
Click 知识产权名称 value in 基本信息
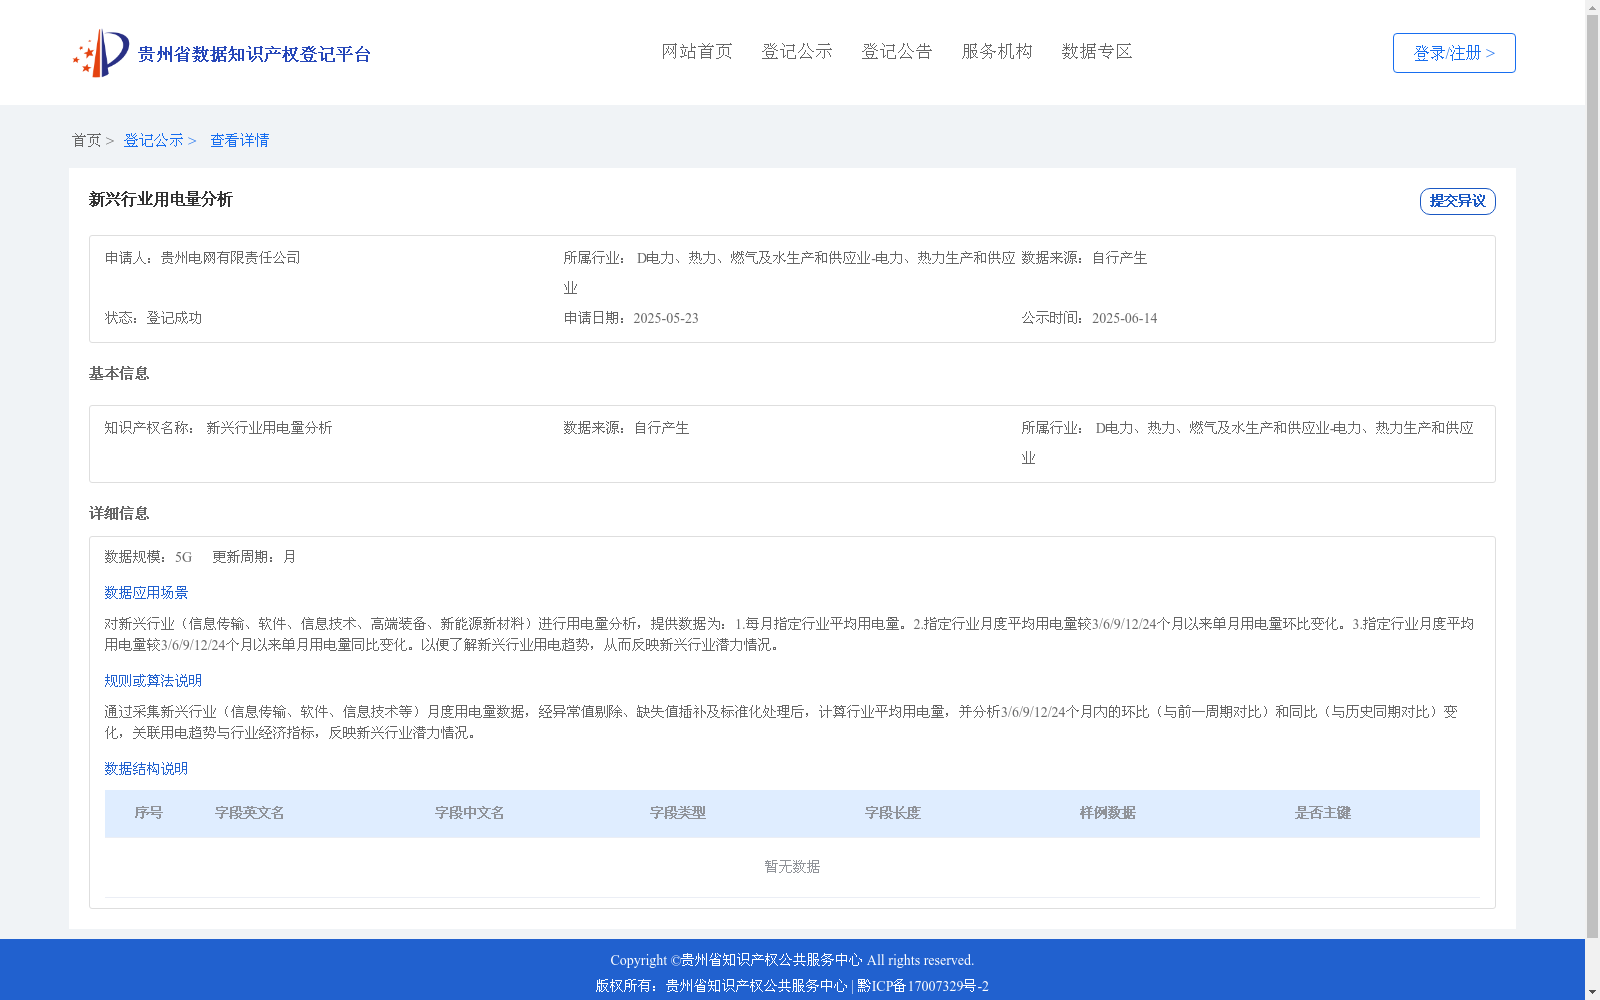tap(269, 428)
